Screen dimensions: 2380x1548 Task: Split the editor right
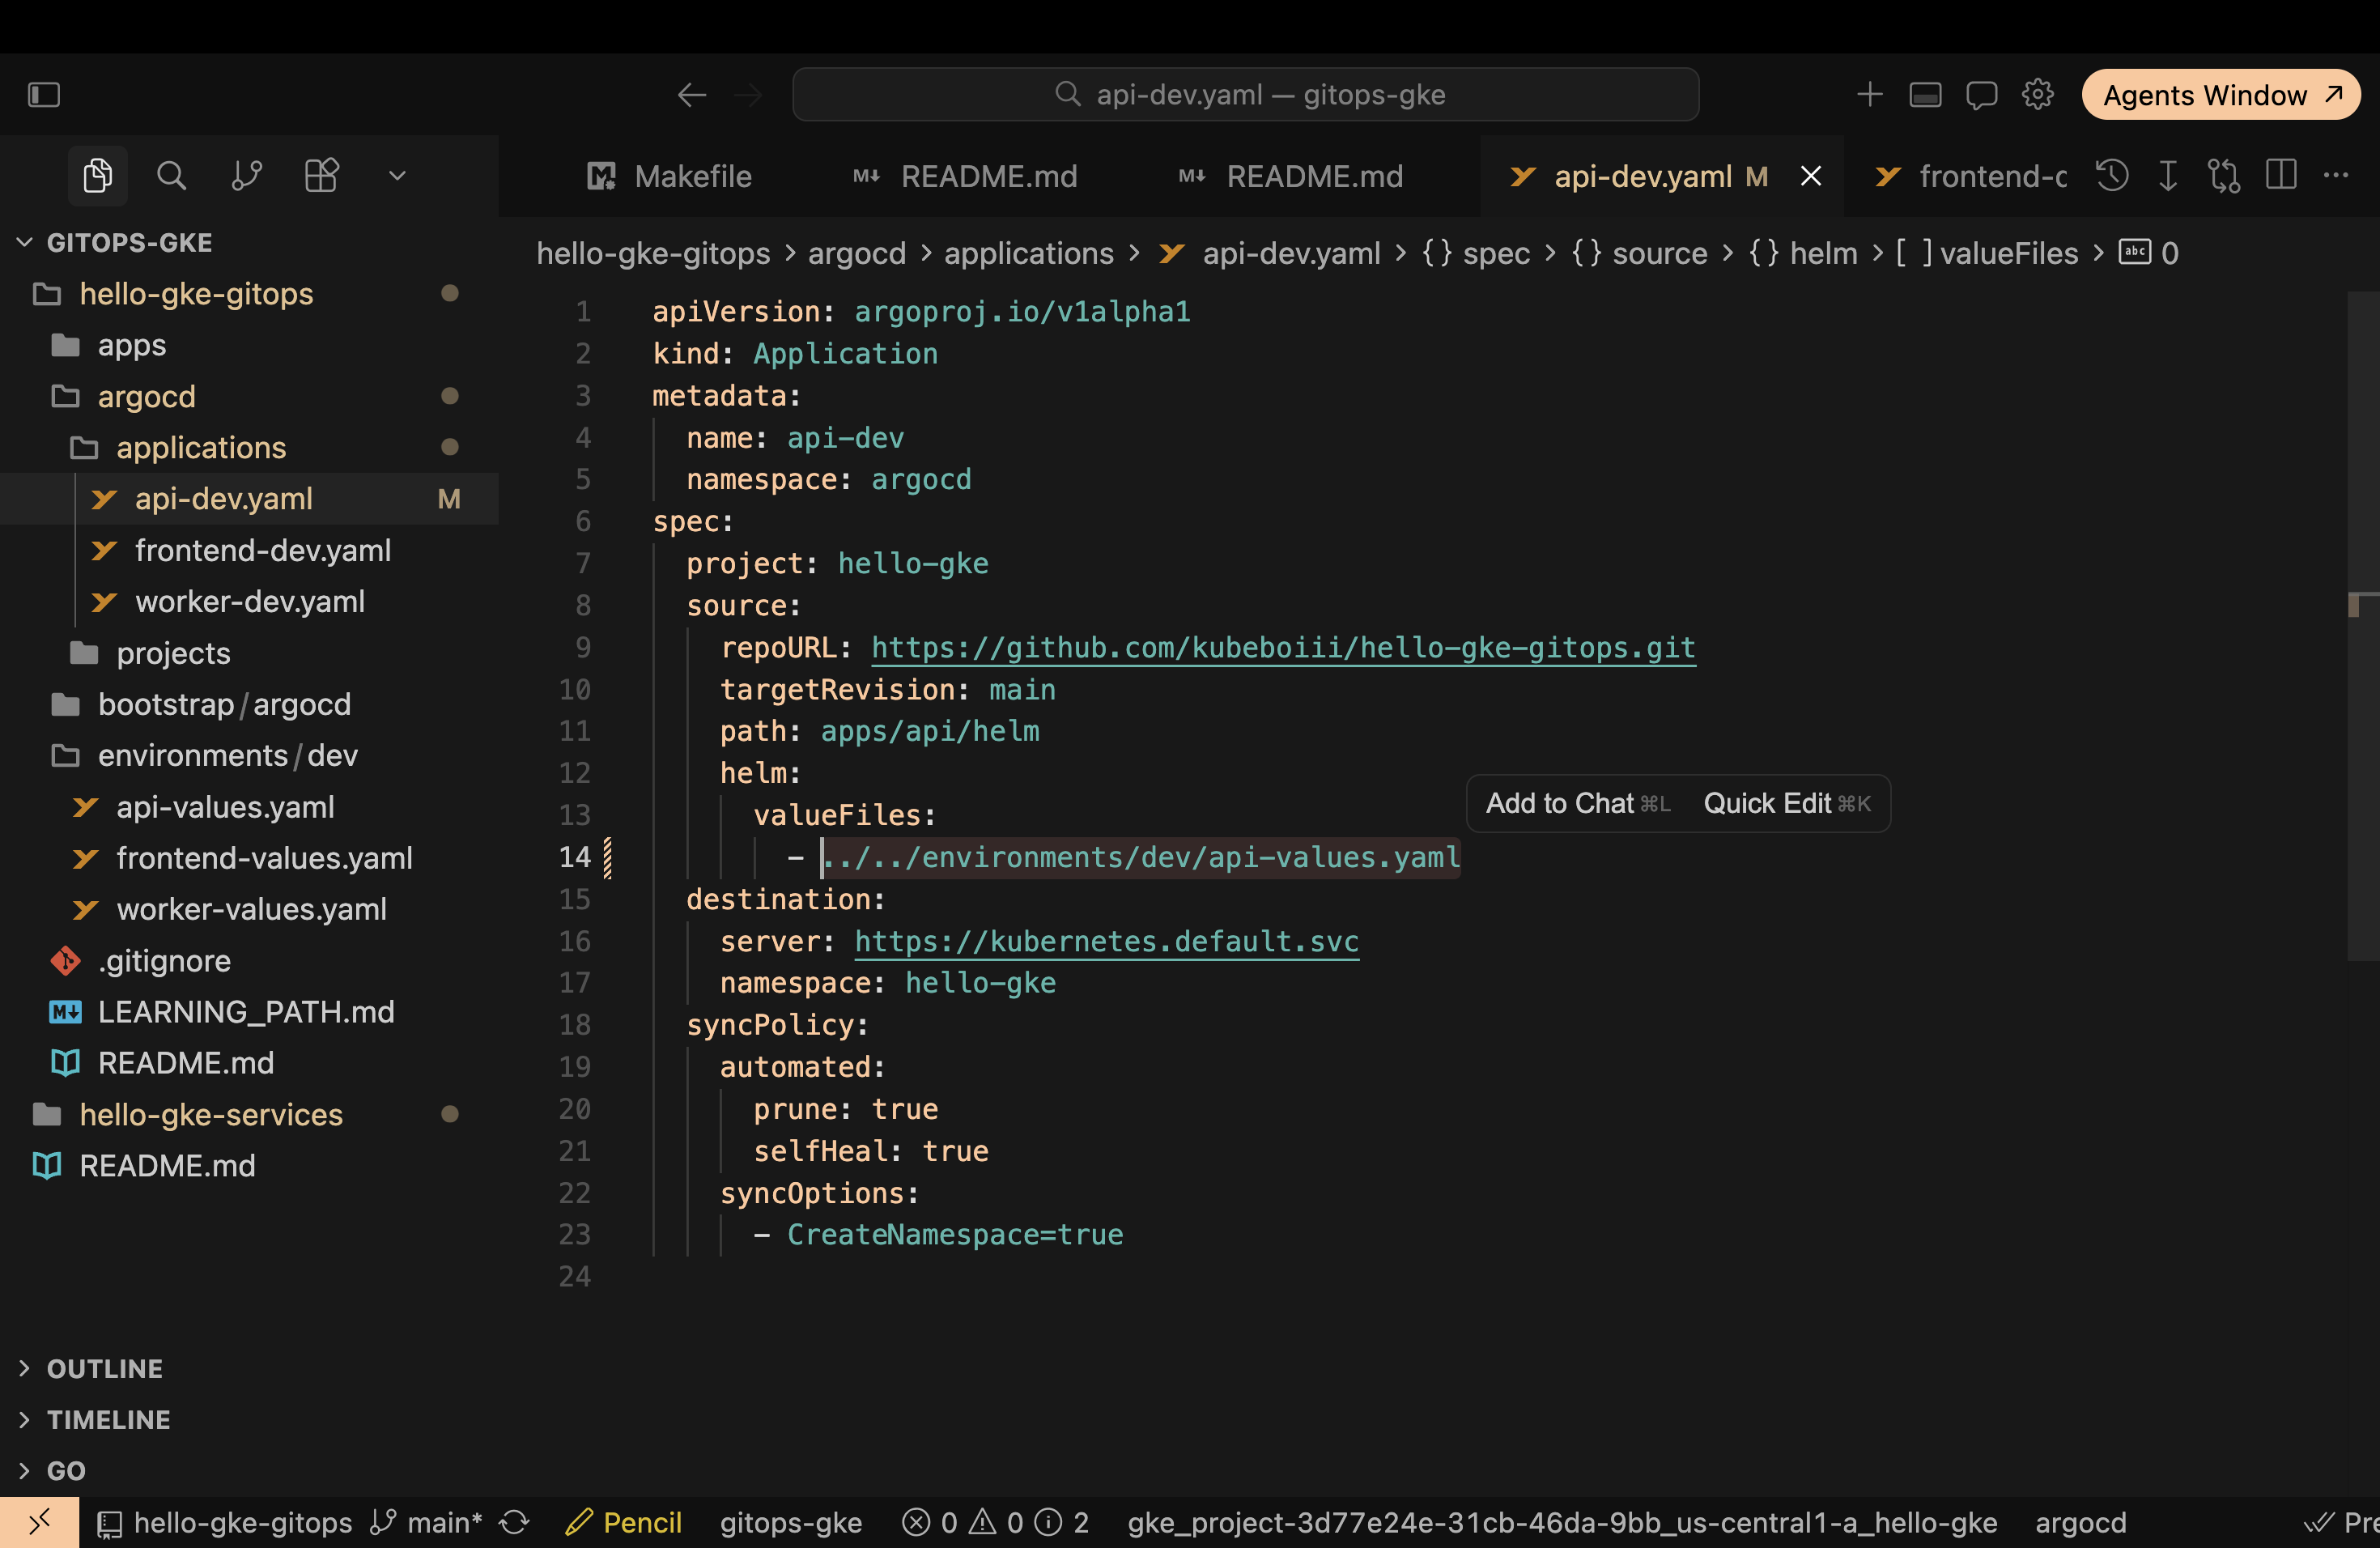(x=2281, y=176)
